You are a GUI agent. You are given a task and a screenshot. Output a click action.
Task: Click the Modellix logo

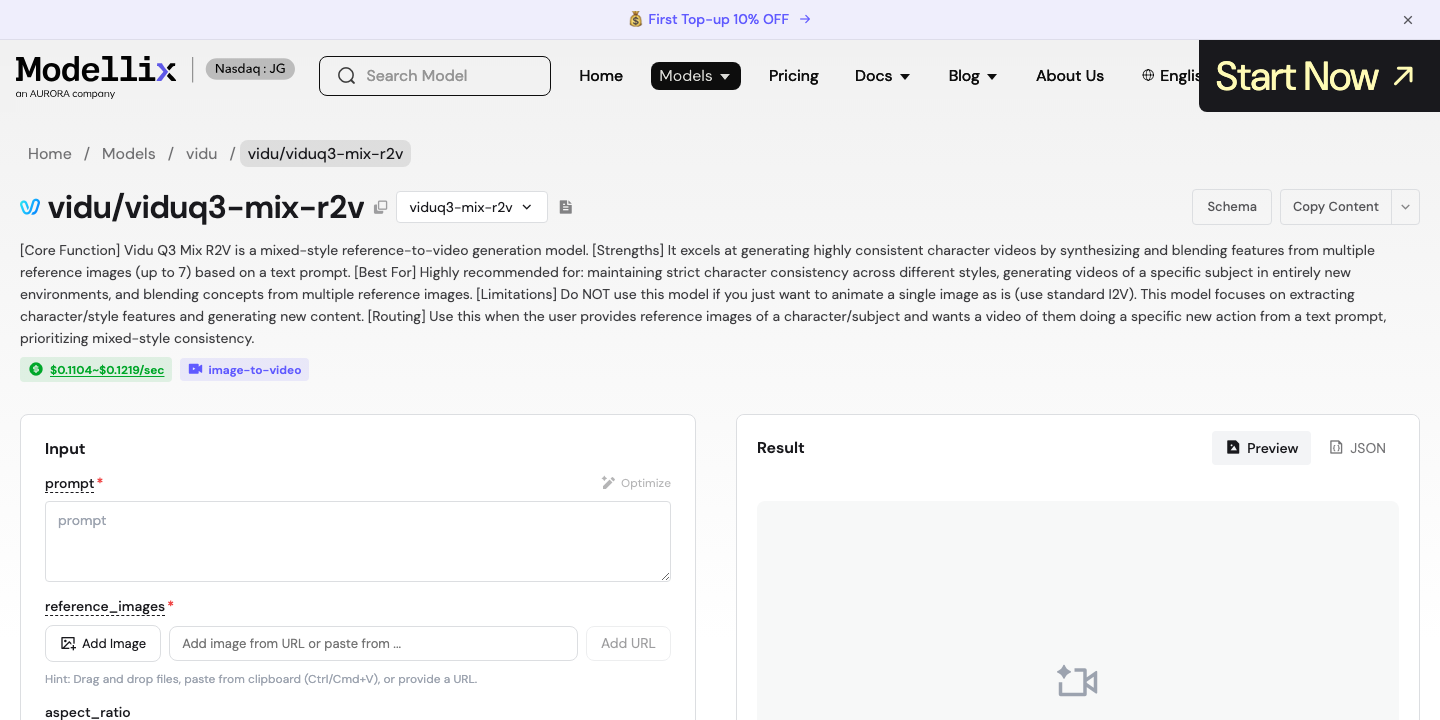(96, 76)
